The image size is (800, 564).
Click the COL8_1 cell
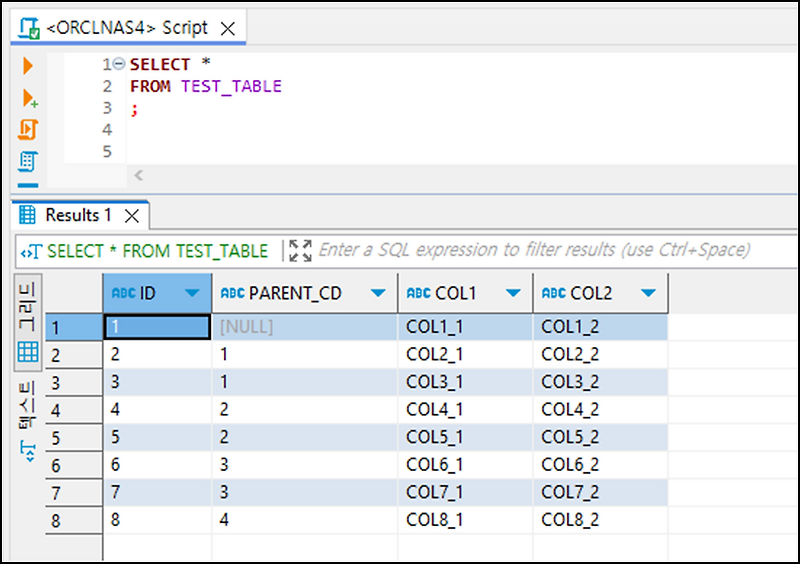point(465,520)
